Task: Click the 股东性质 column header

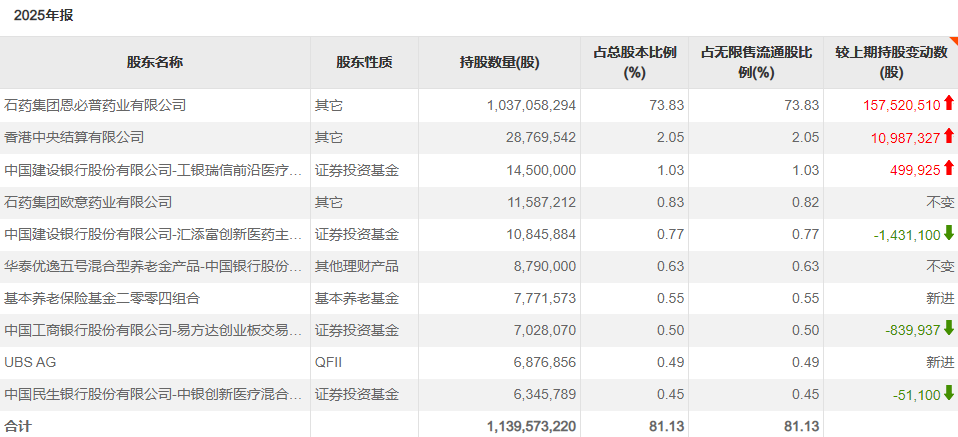Action: (364, 62)
